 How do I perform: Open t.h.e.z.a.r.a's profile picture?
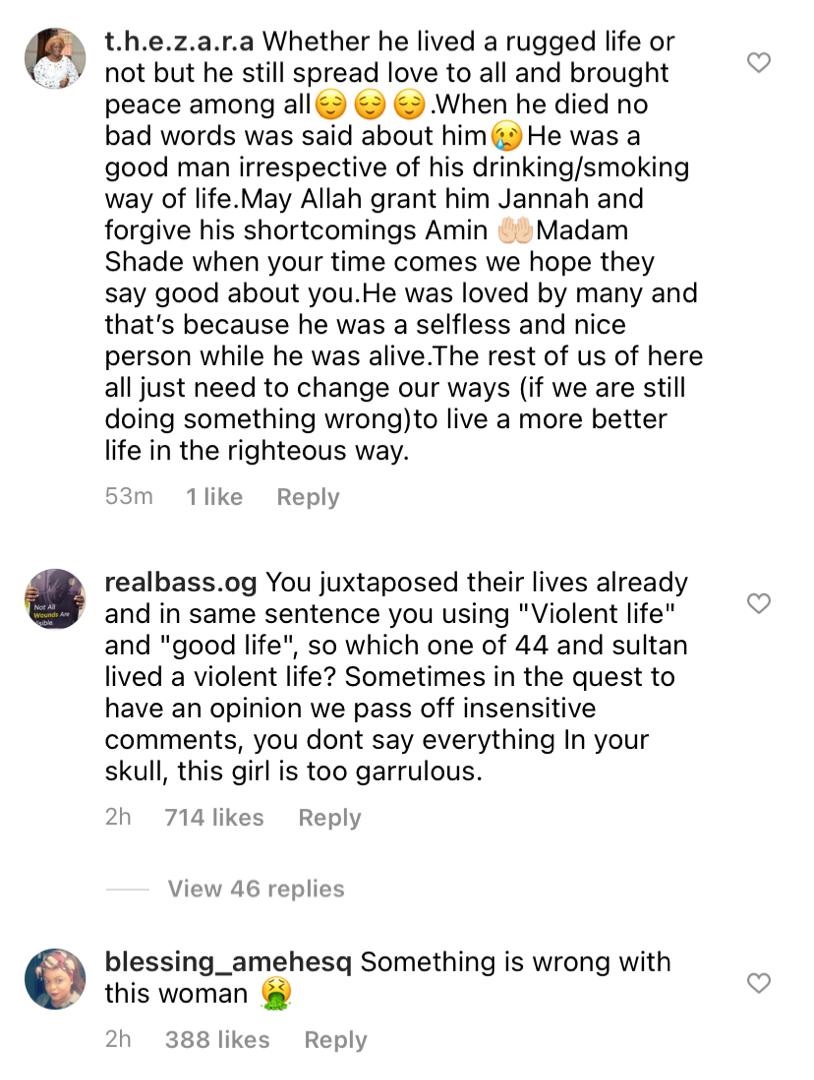pyautogui.click(x=54, y=58)
